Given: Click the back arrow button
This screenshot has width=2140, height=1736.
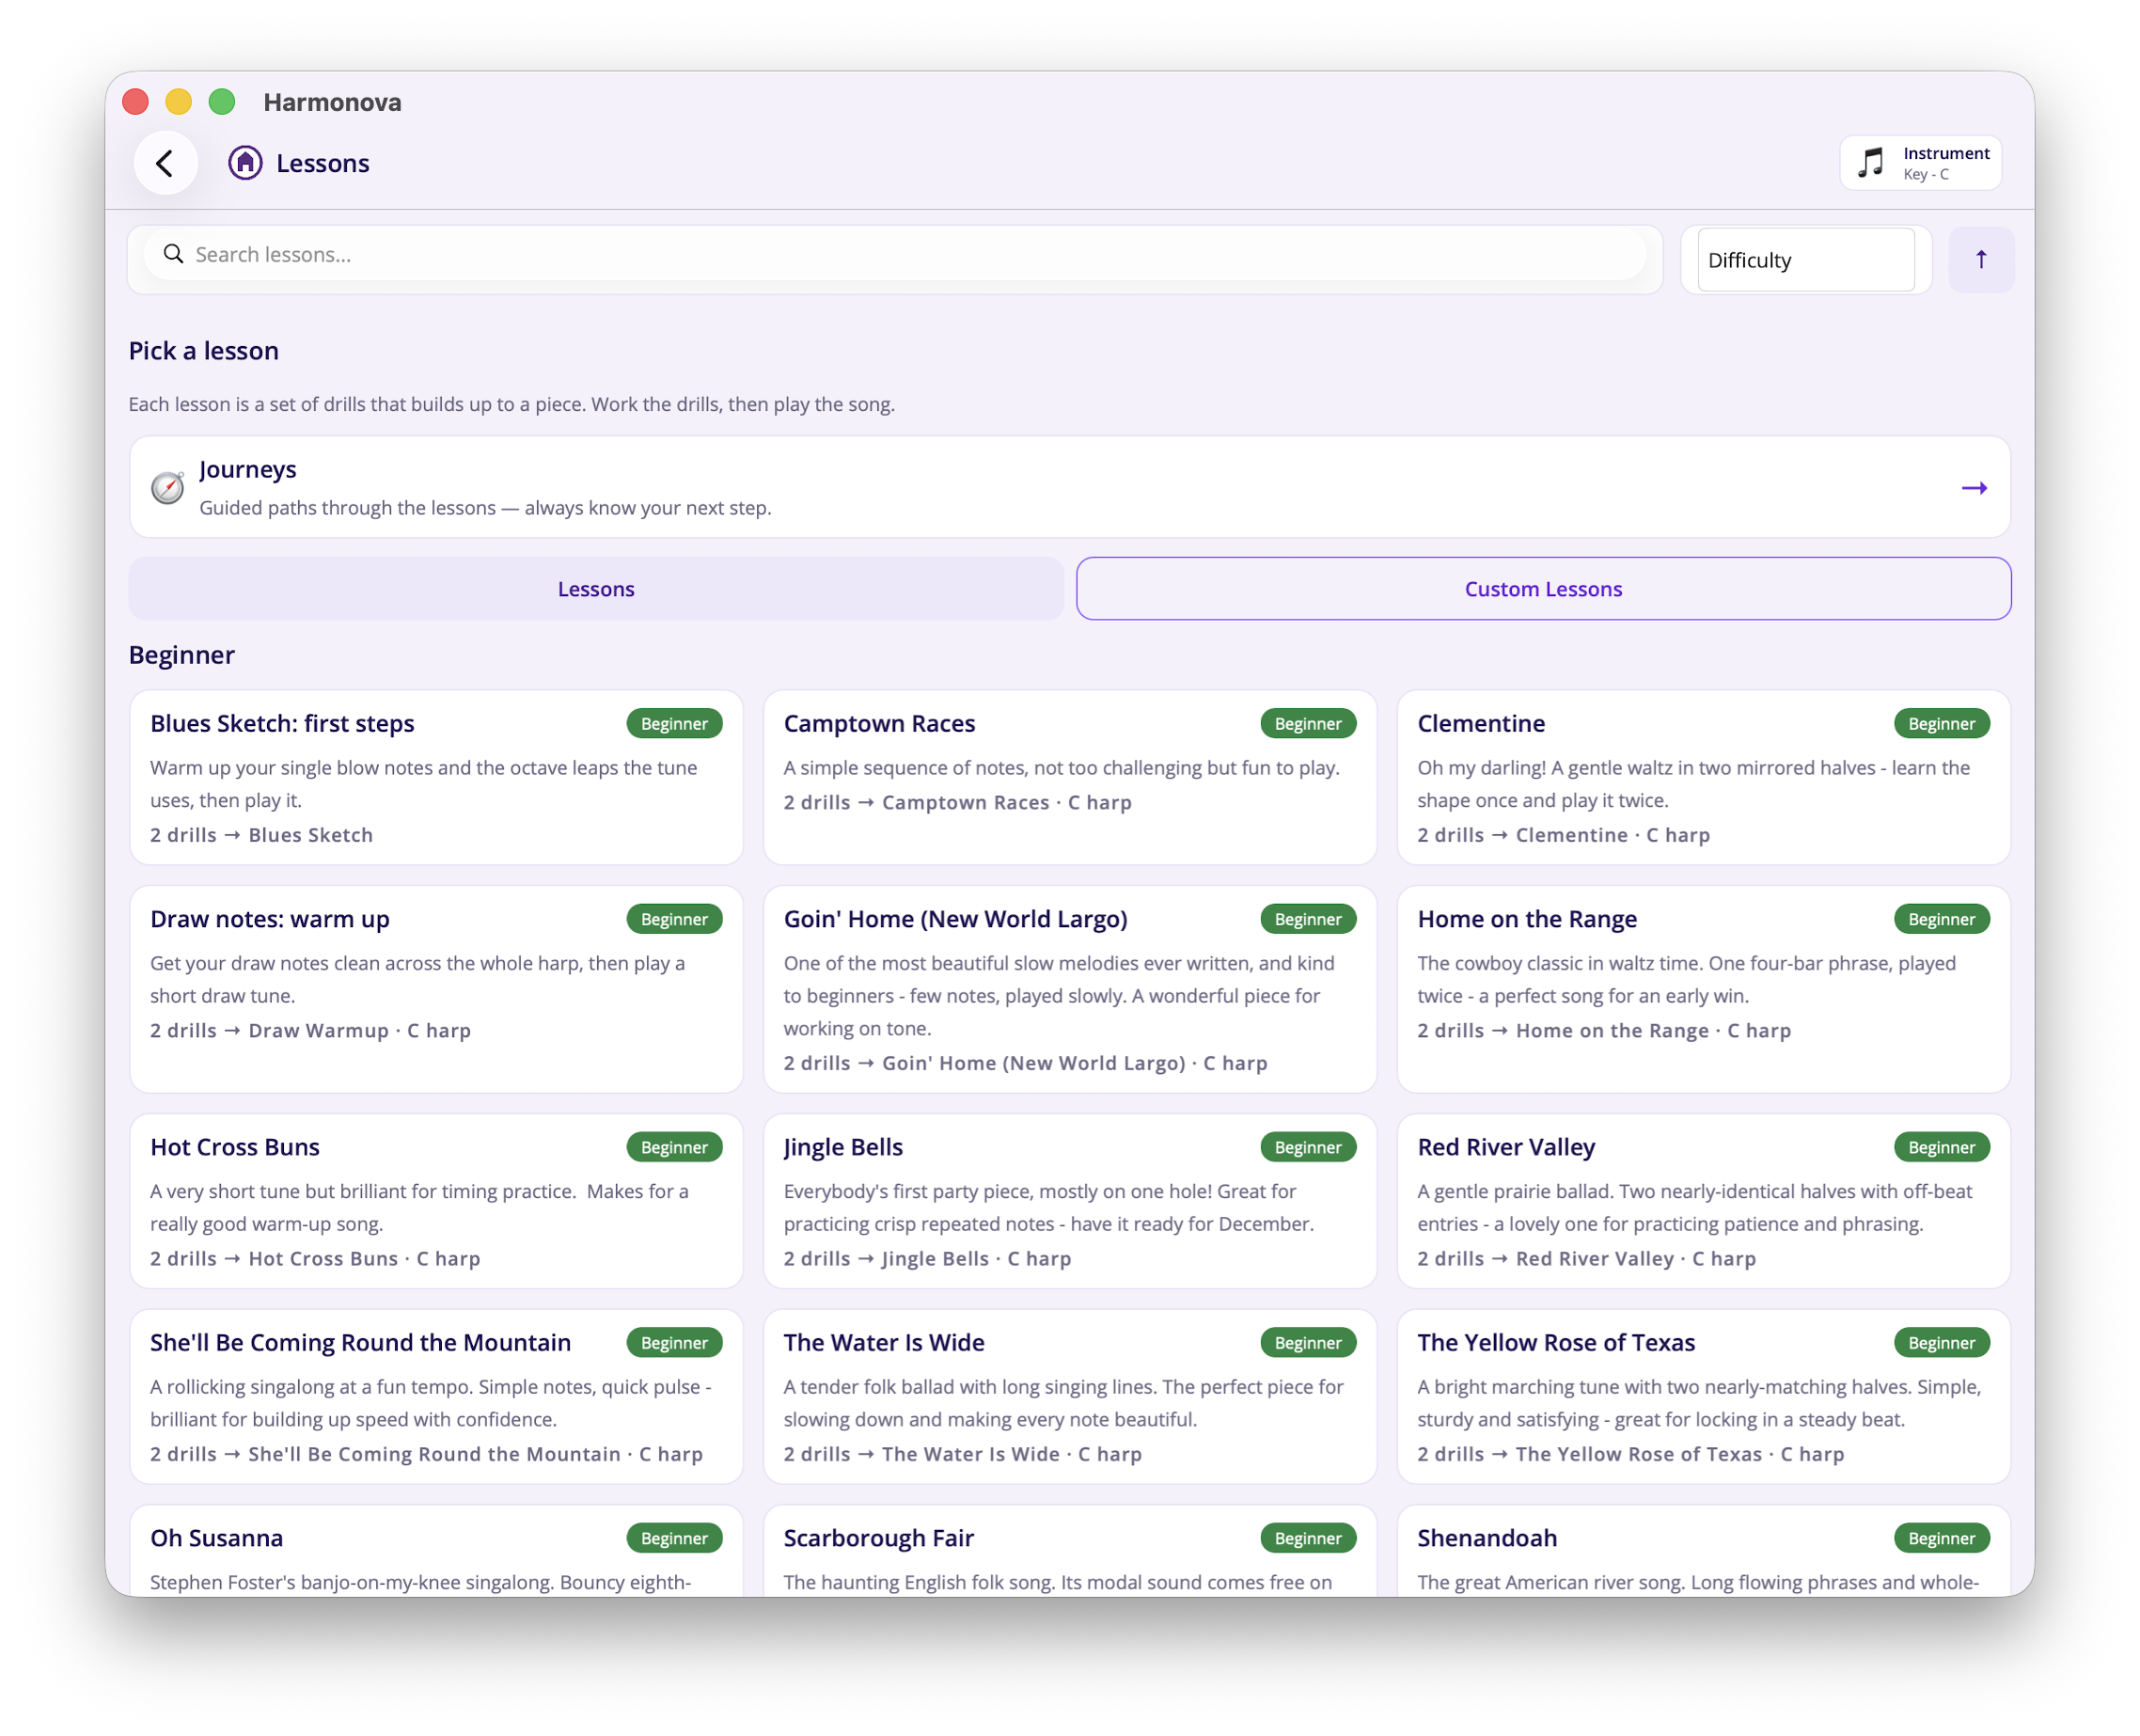Looking at the screenshot, I should [165, 163].
